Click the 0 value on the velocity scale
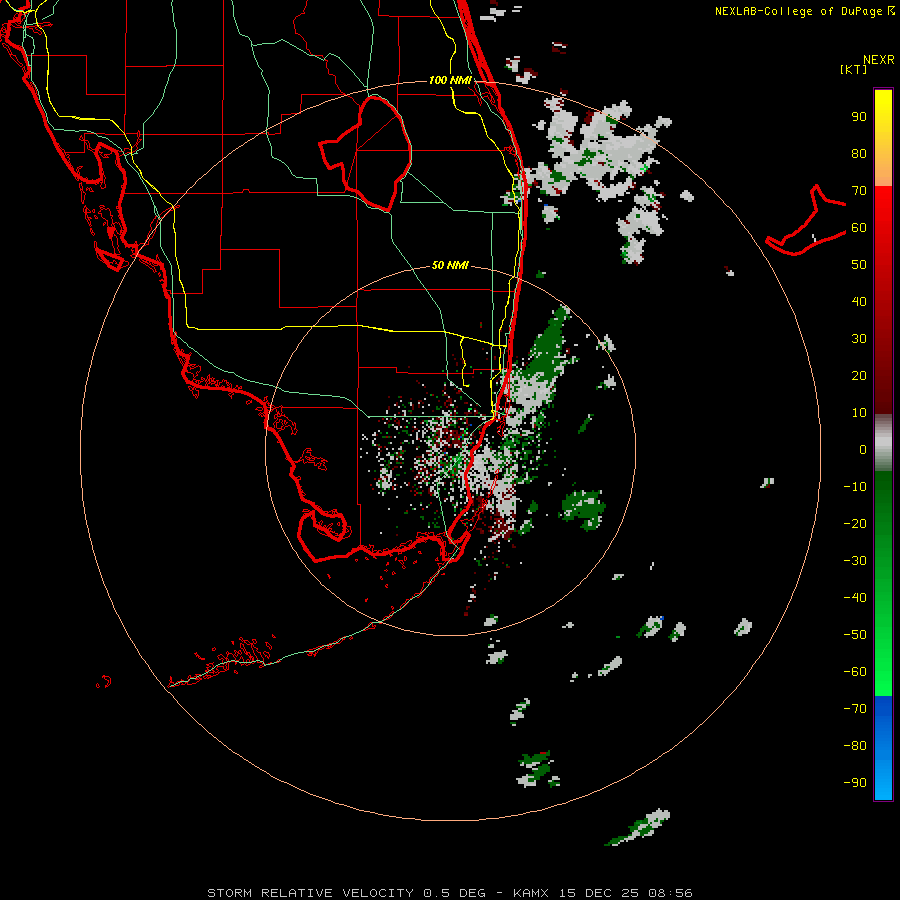 863,449
